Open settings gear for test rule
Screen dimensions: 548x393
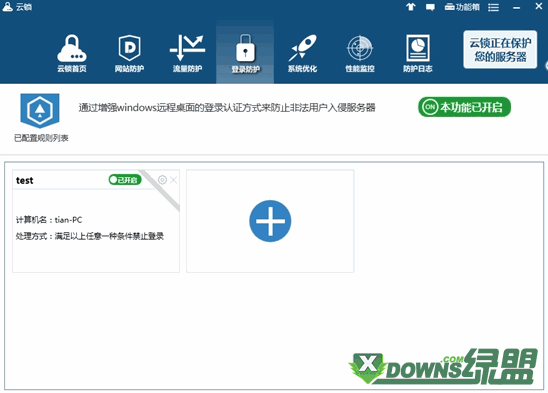162,180
